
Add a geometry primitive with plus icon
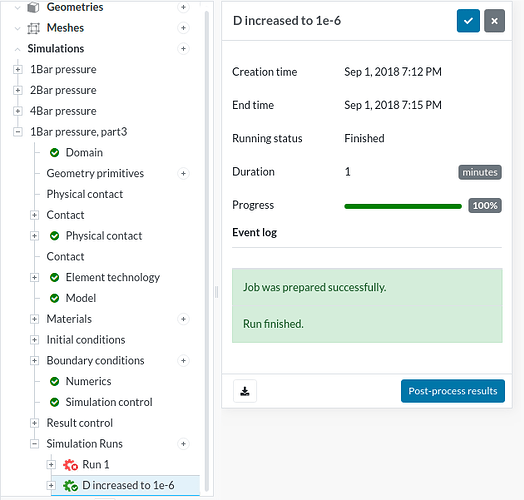183,173
